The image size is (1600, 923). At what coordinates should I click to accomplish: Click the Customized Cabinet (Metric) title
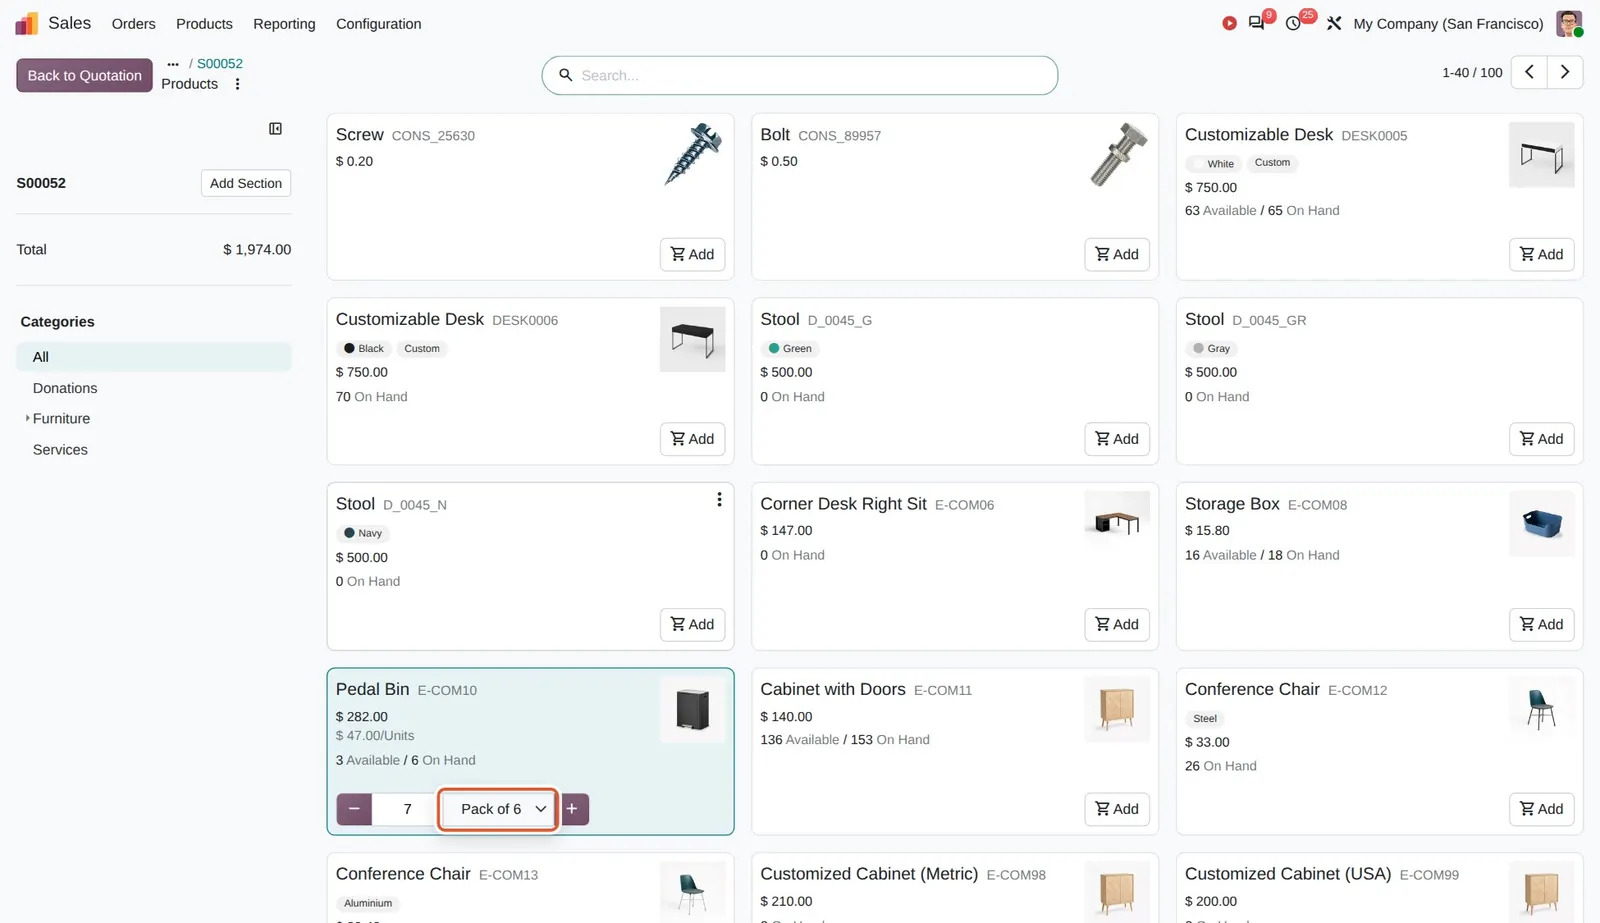click(869, 874)
